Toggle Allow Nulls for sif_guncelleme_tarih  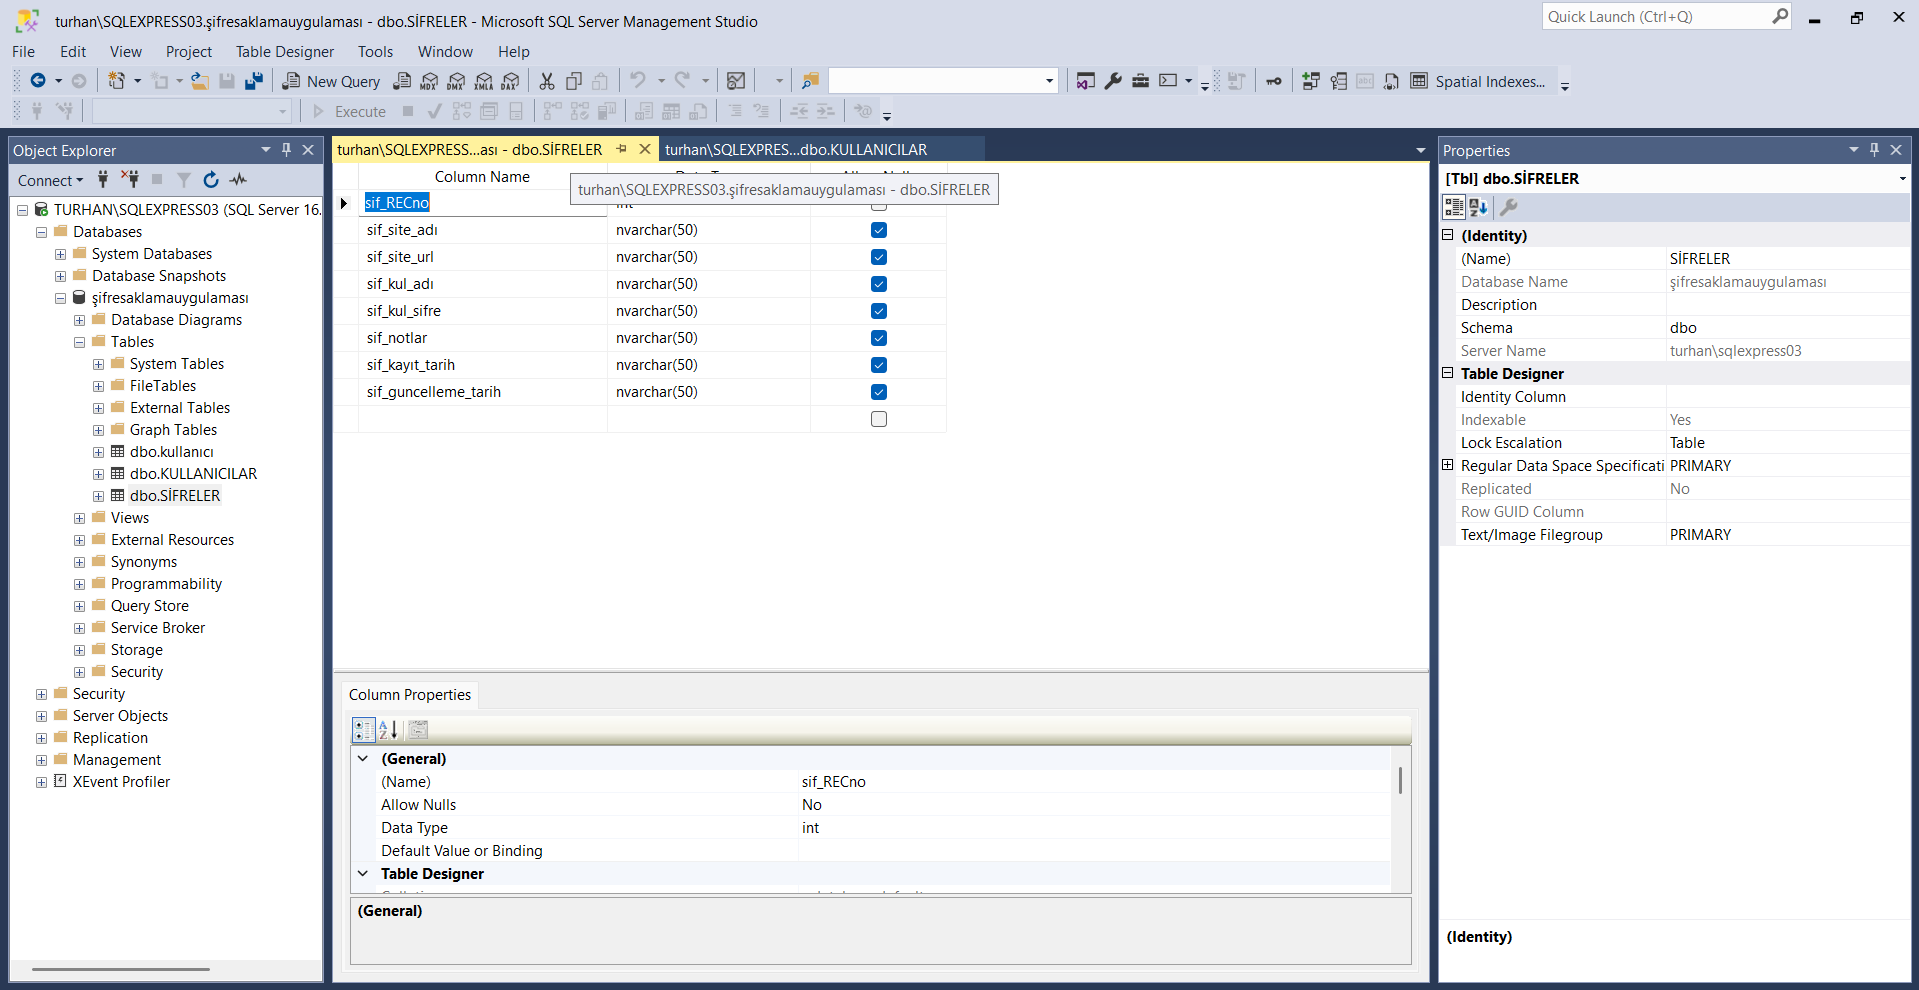click(879, 392)
